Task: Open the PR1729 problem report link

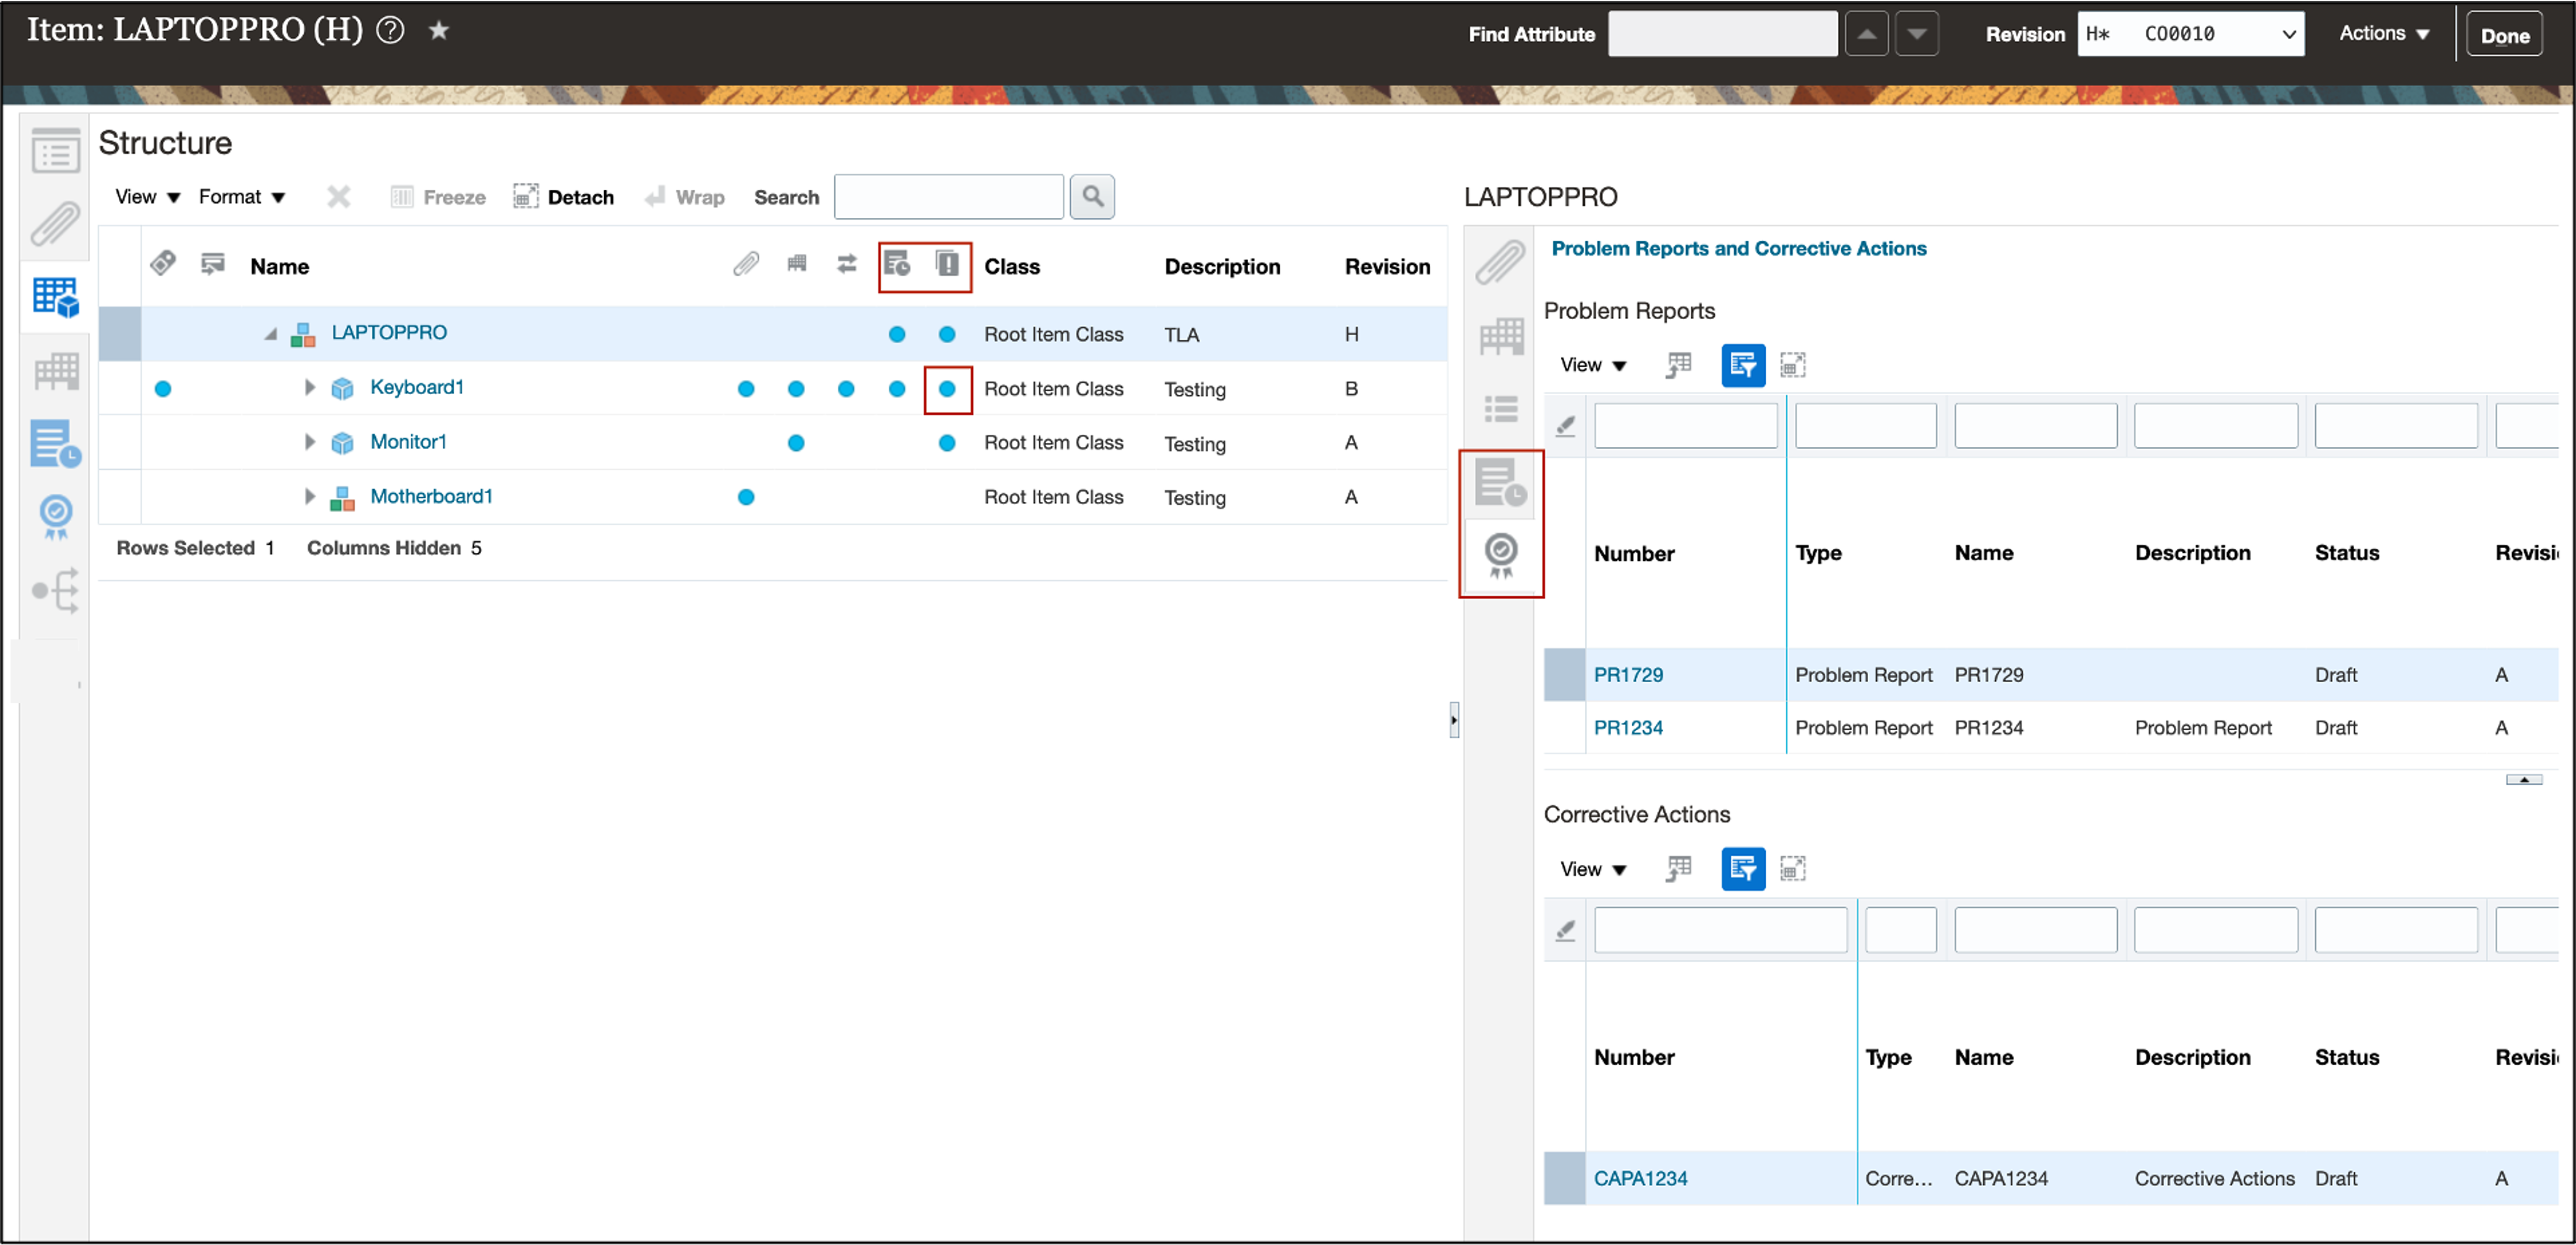Action: 1628,675
